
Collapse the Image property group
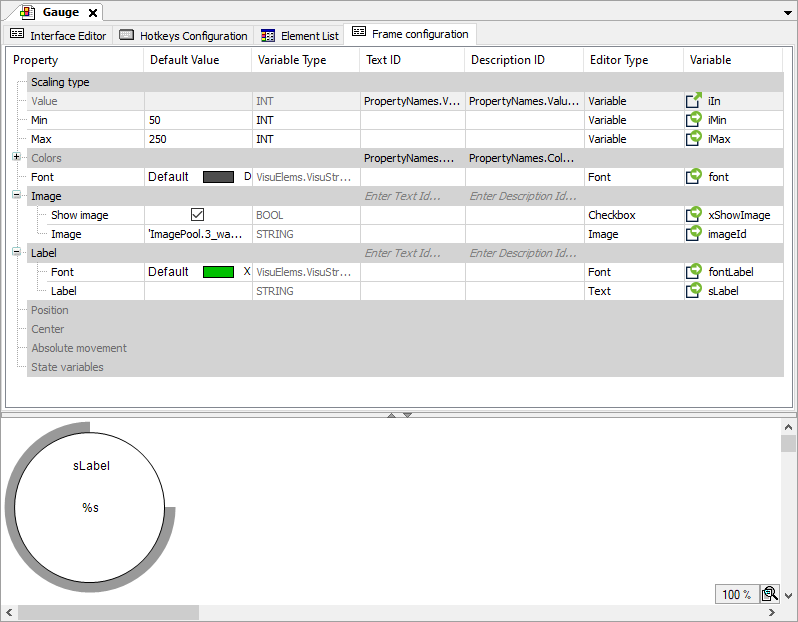16,196
